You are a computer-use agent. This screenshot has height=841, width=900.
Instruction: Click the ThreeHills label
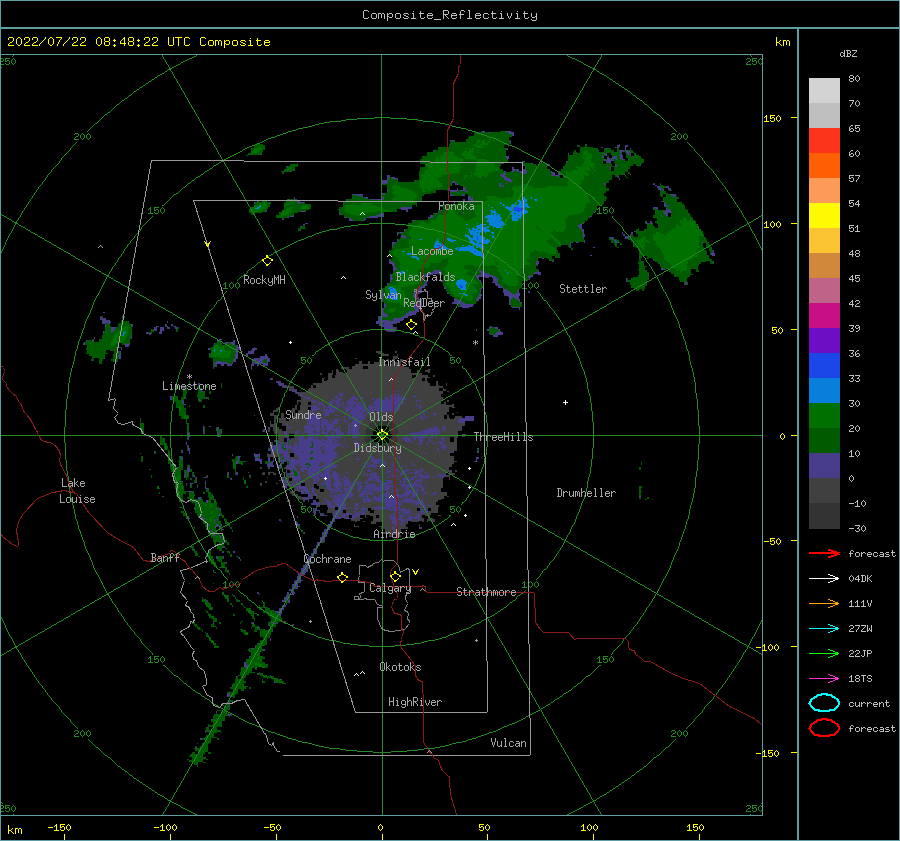[x=503, y=437]
